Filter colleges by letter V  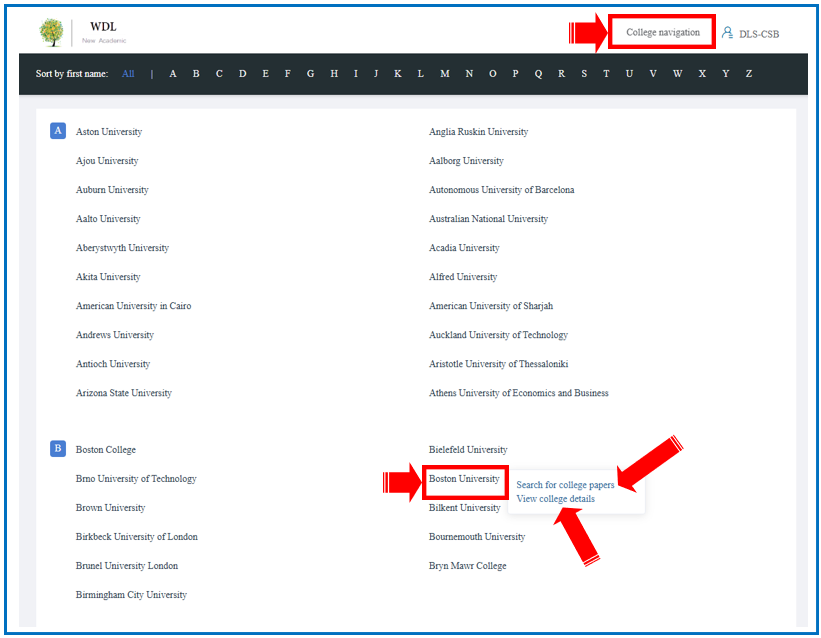653,74
